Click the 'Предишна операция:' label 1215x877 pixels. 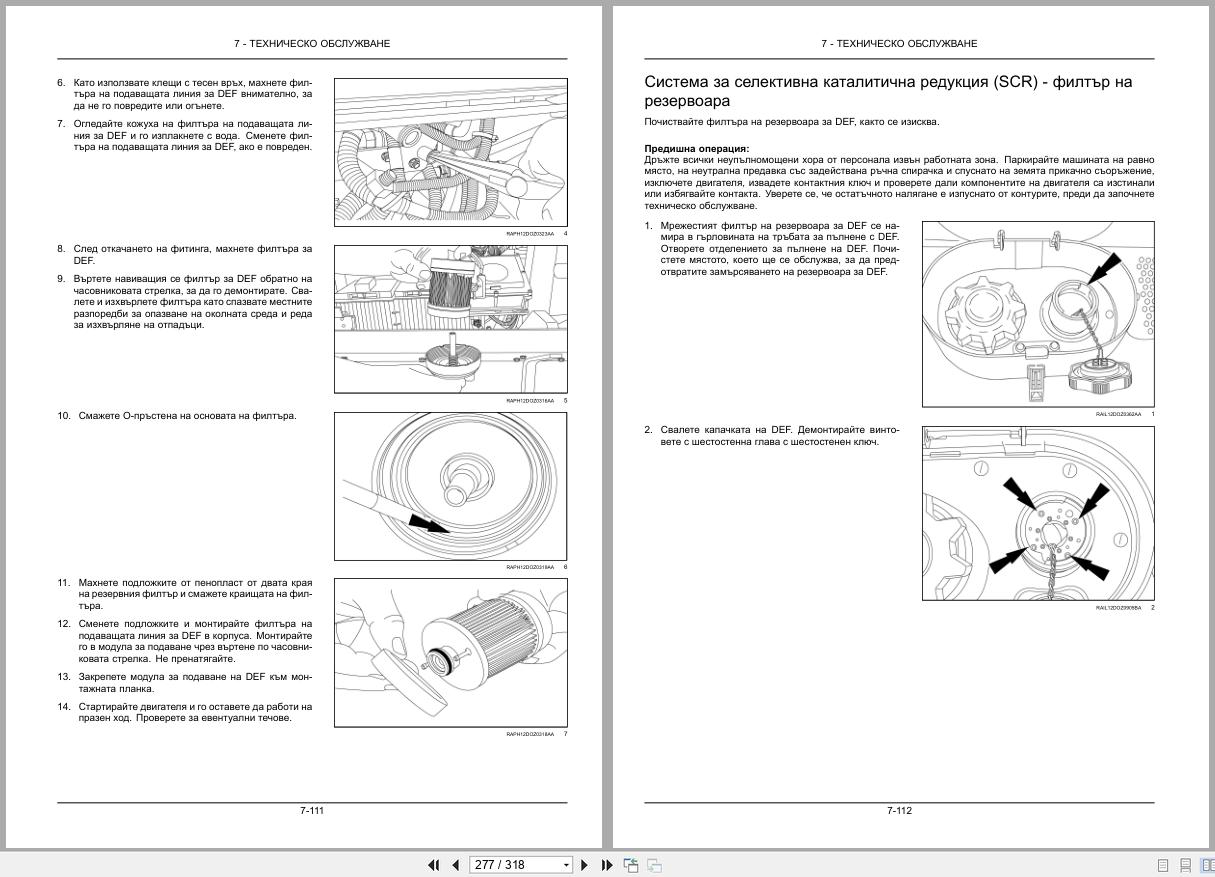[x=696, y=148]
